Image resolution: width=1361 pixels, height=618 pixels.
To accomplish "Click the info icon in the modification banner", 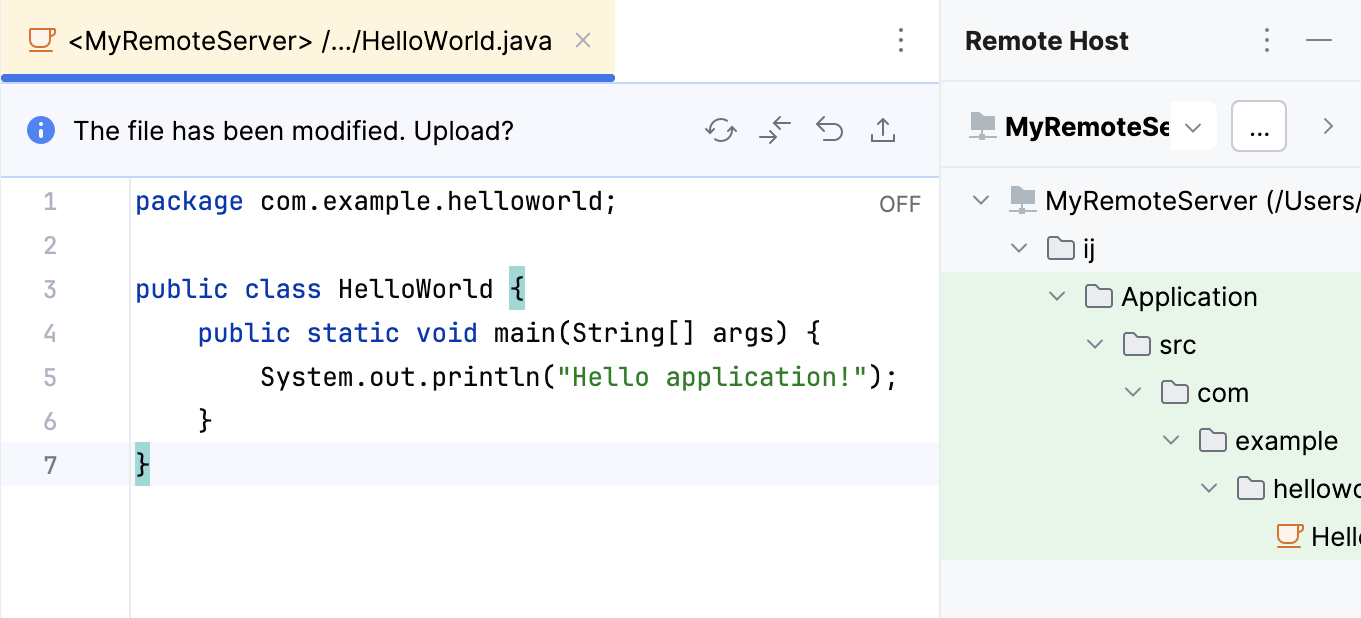I will [40, 130].
